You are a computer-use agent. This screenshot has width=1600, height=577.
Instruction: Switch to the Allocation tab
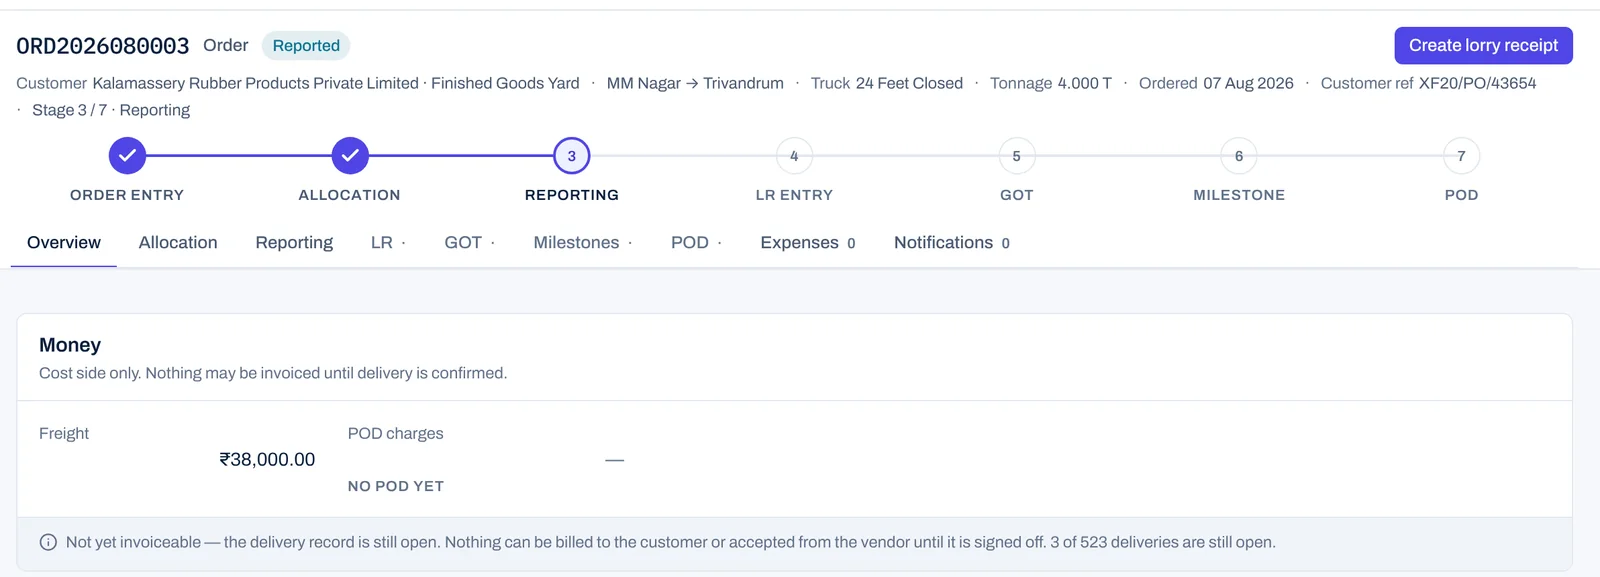(178, 242)
